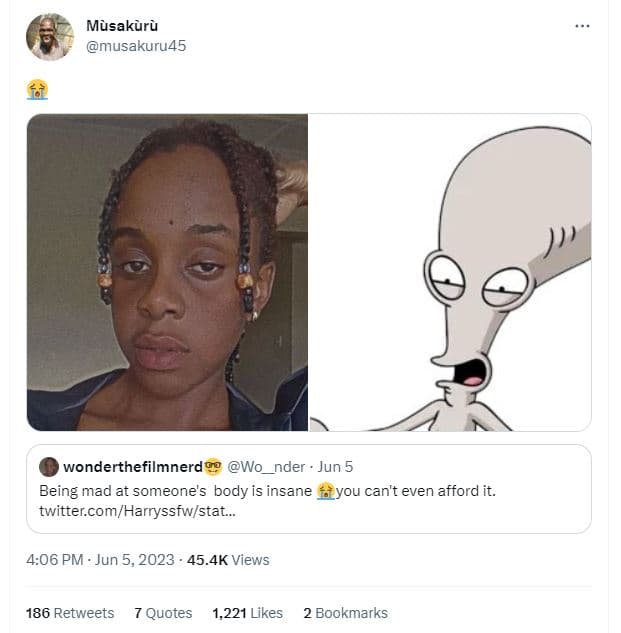Open Mùsakùrù display name link
Viewport: 621px width, 633px height.
[x=122, y=26]
